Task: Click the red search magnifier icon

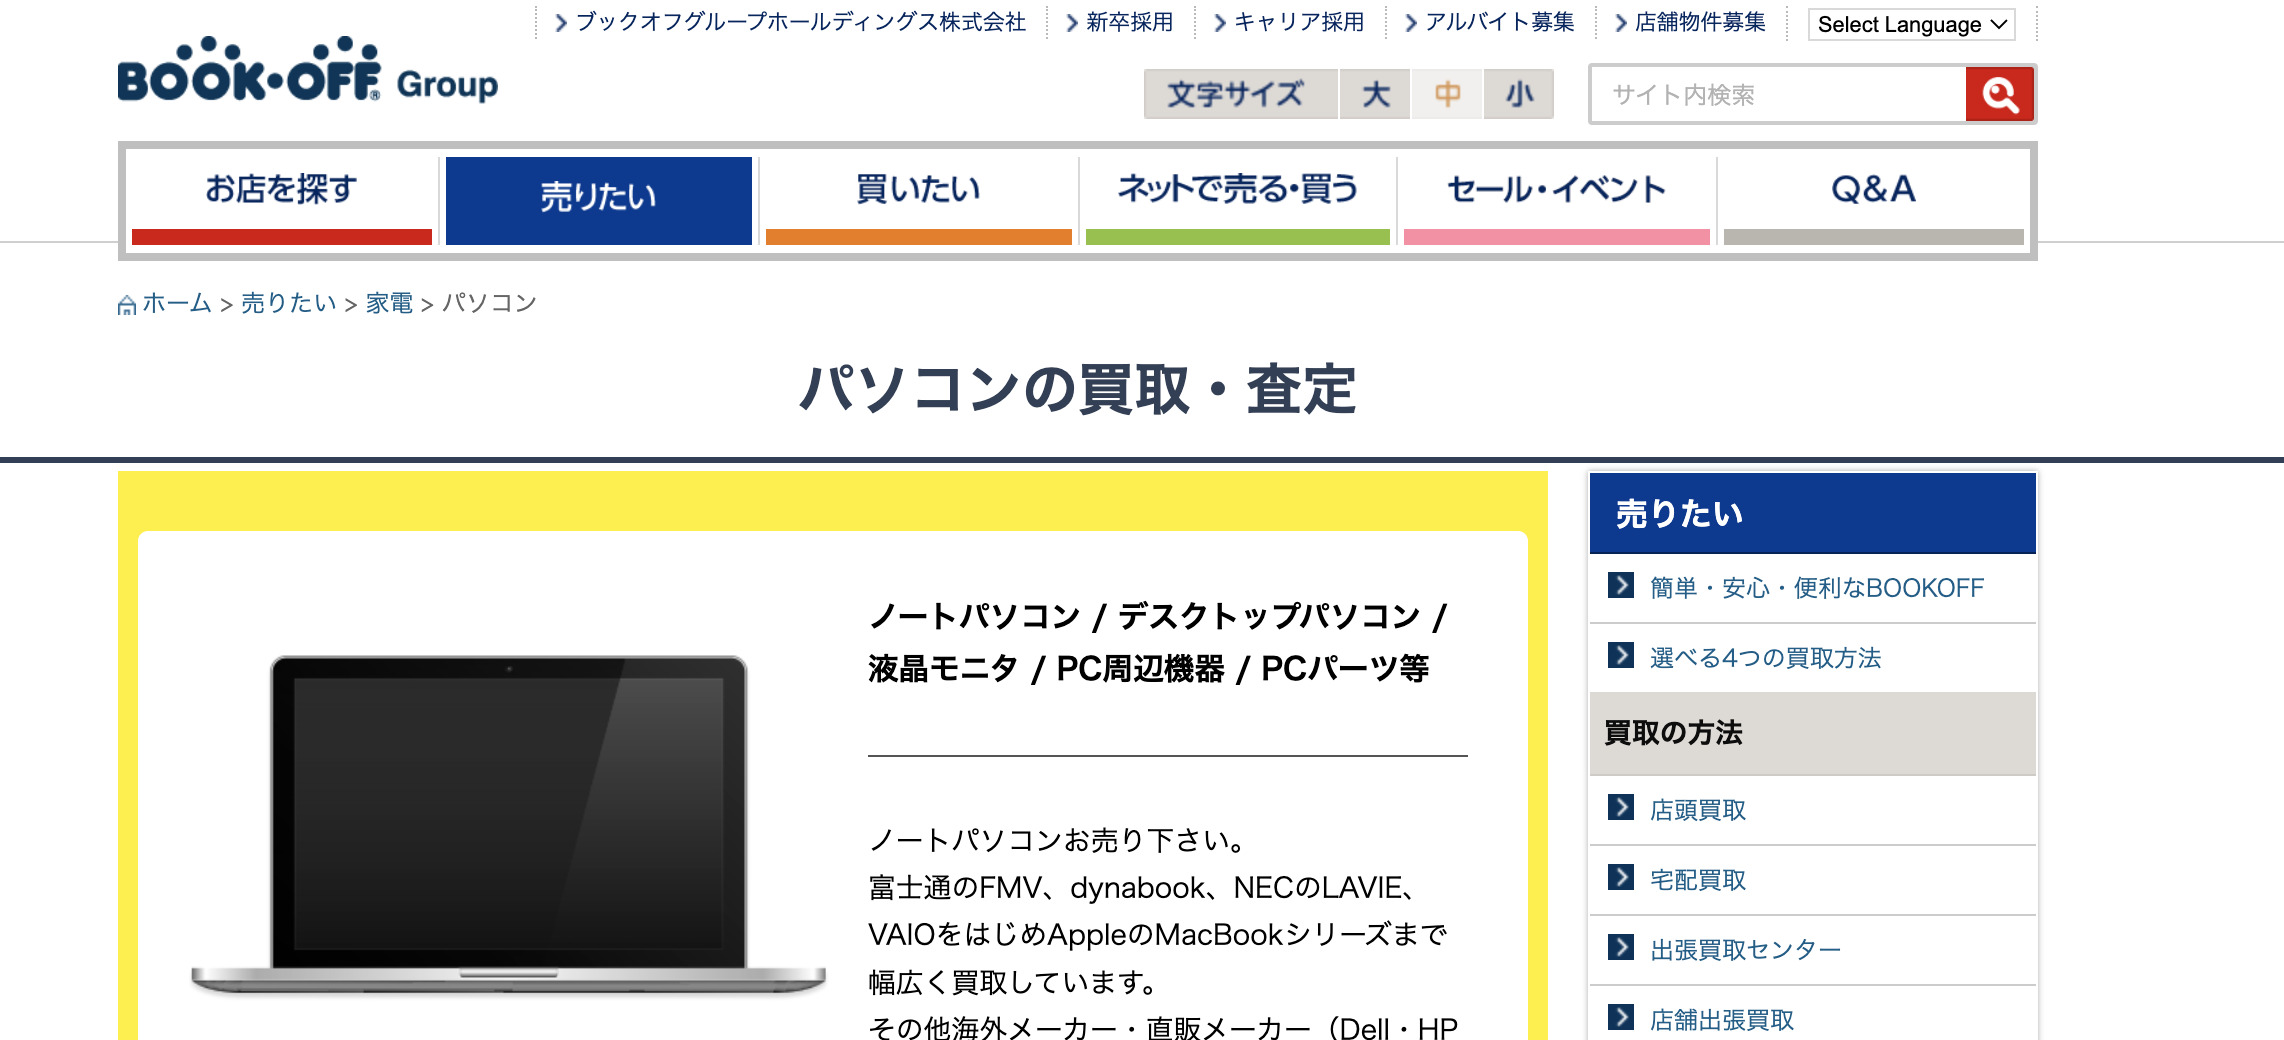Action: [x=2000, y=95]
